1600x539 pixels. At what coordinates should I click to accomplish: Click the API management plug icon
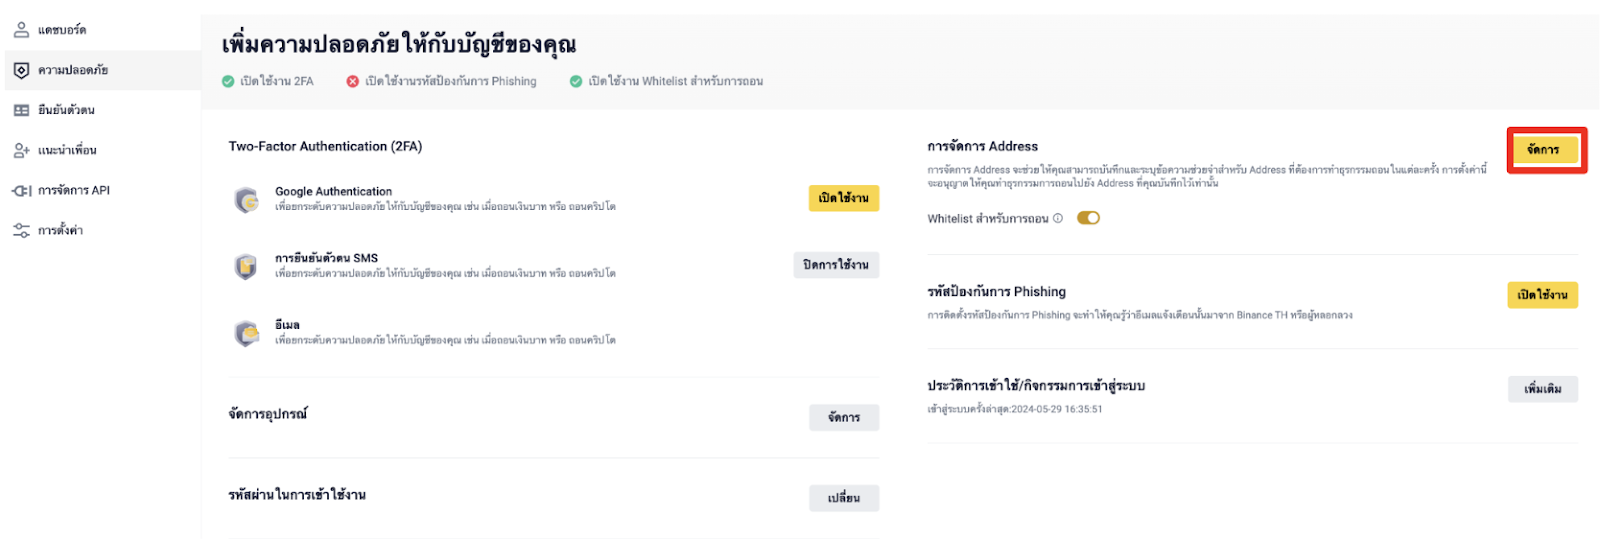coord(21,190)
